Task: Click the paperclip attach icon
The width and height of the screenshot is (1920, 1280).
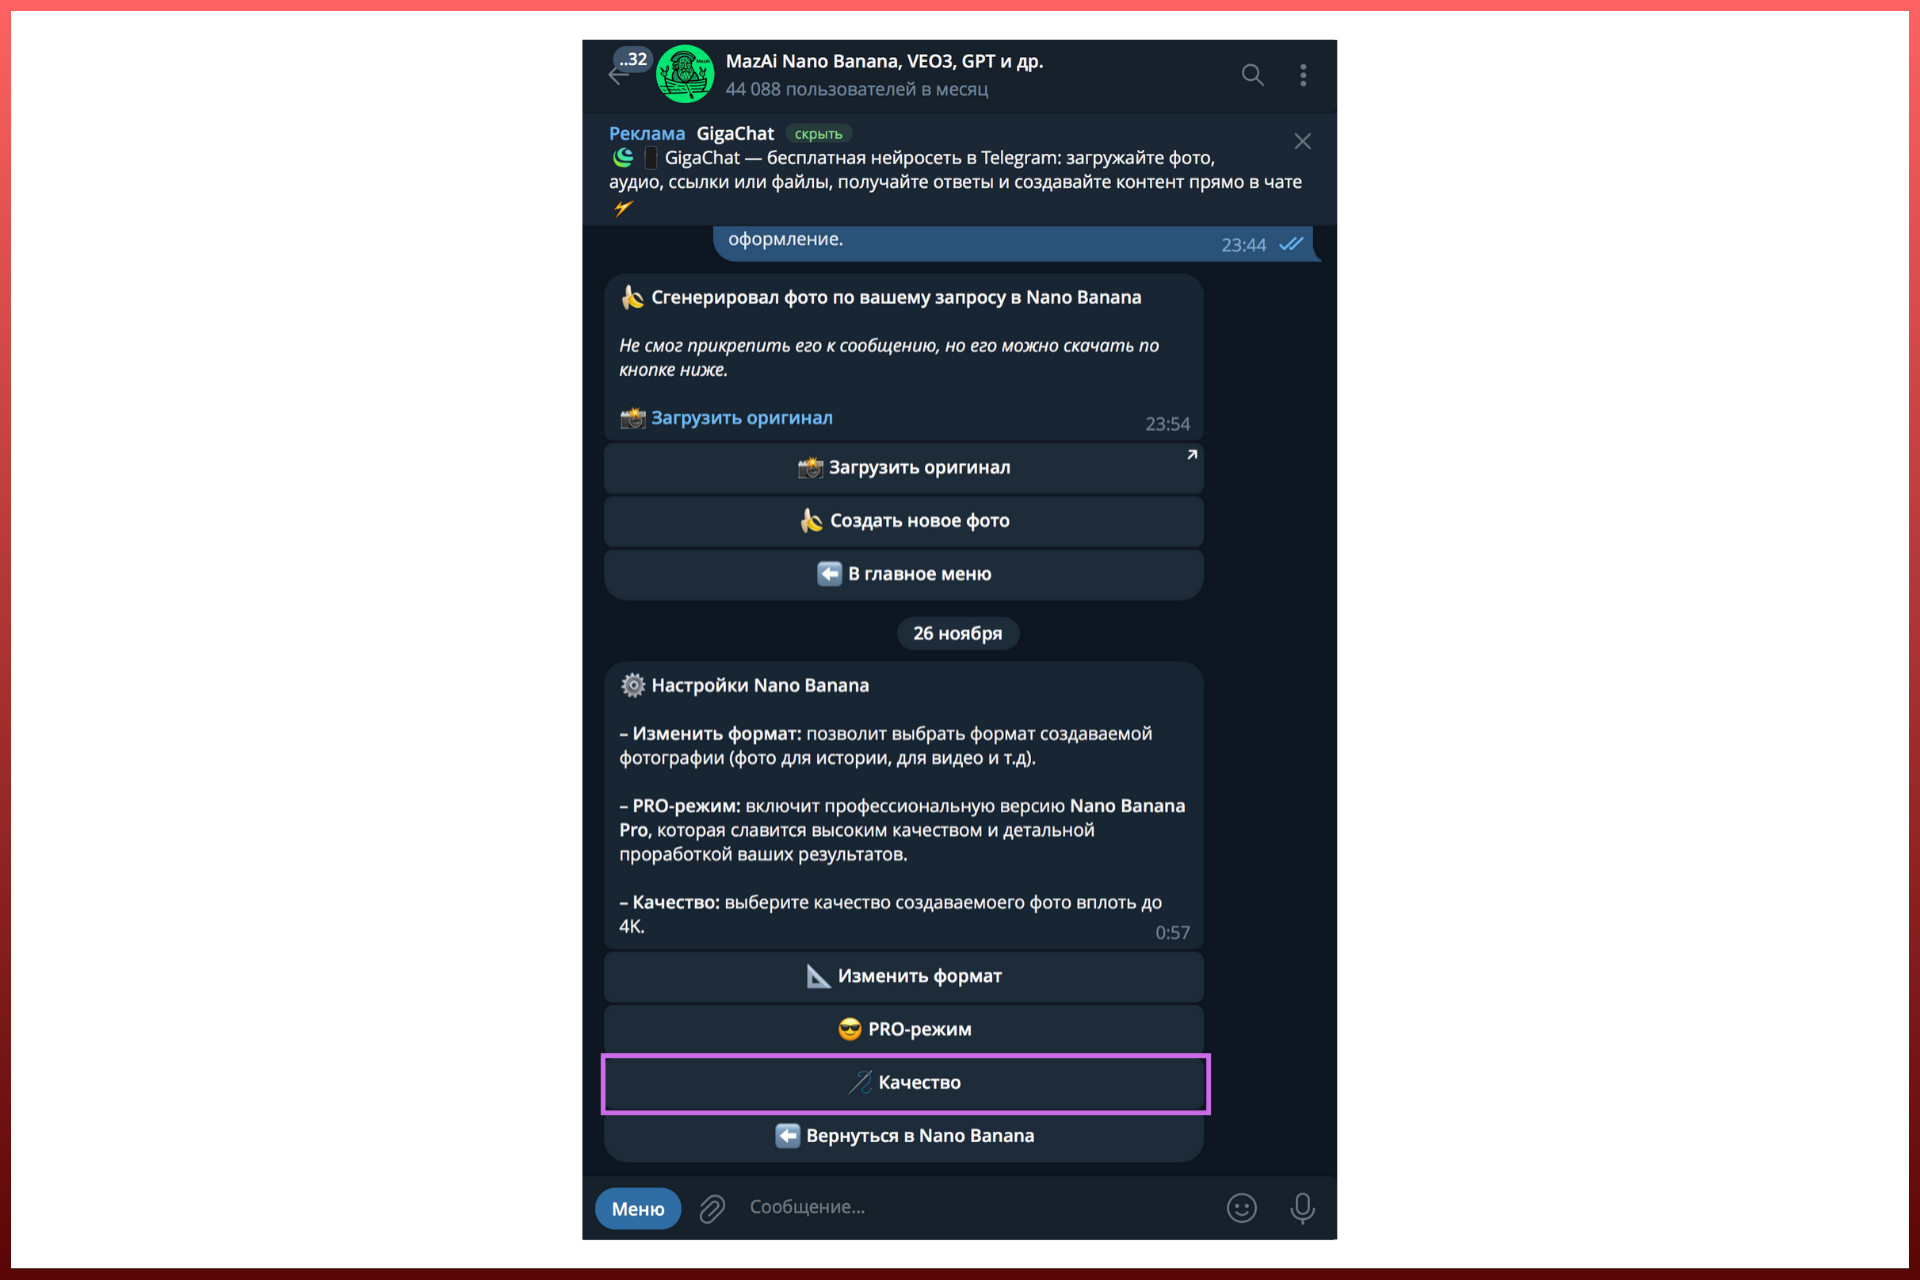Action: (x=712, y=1209)
